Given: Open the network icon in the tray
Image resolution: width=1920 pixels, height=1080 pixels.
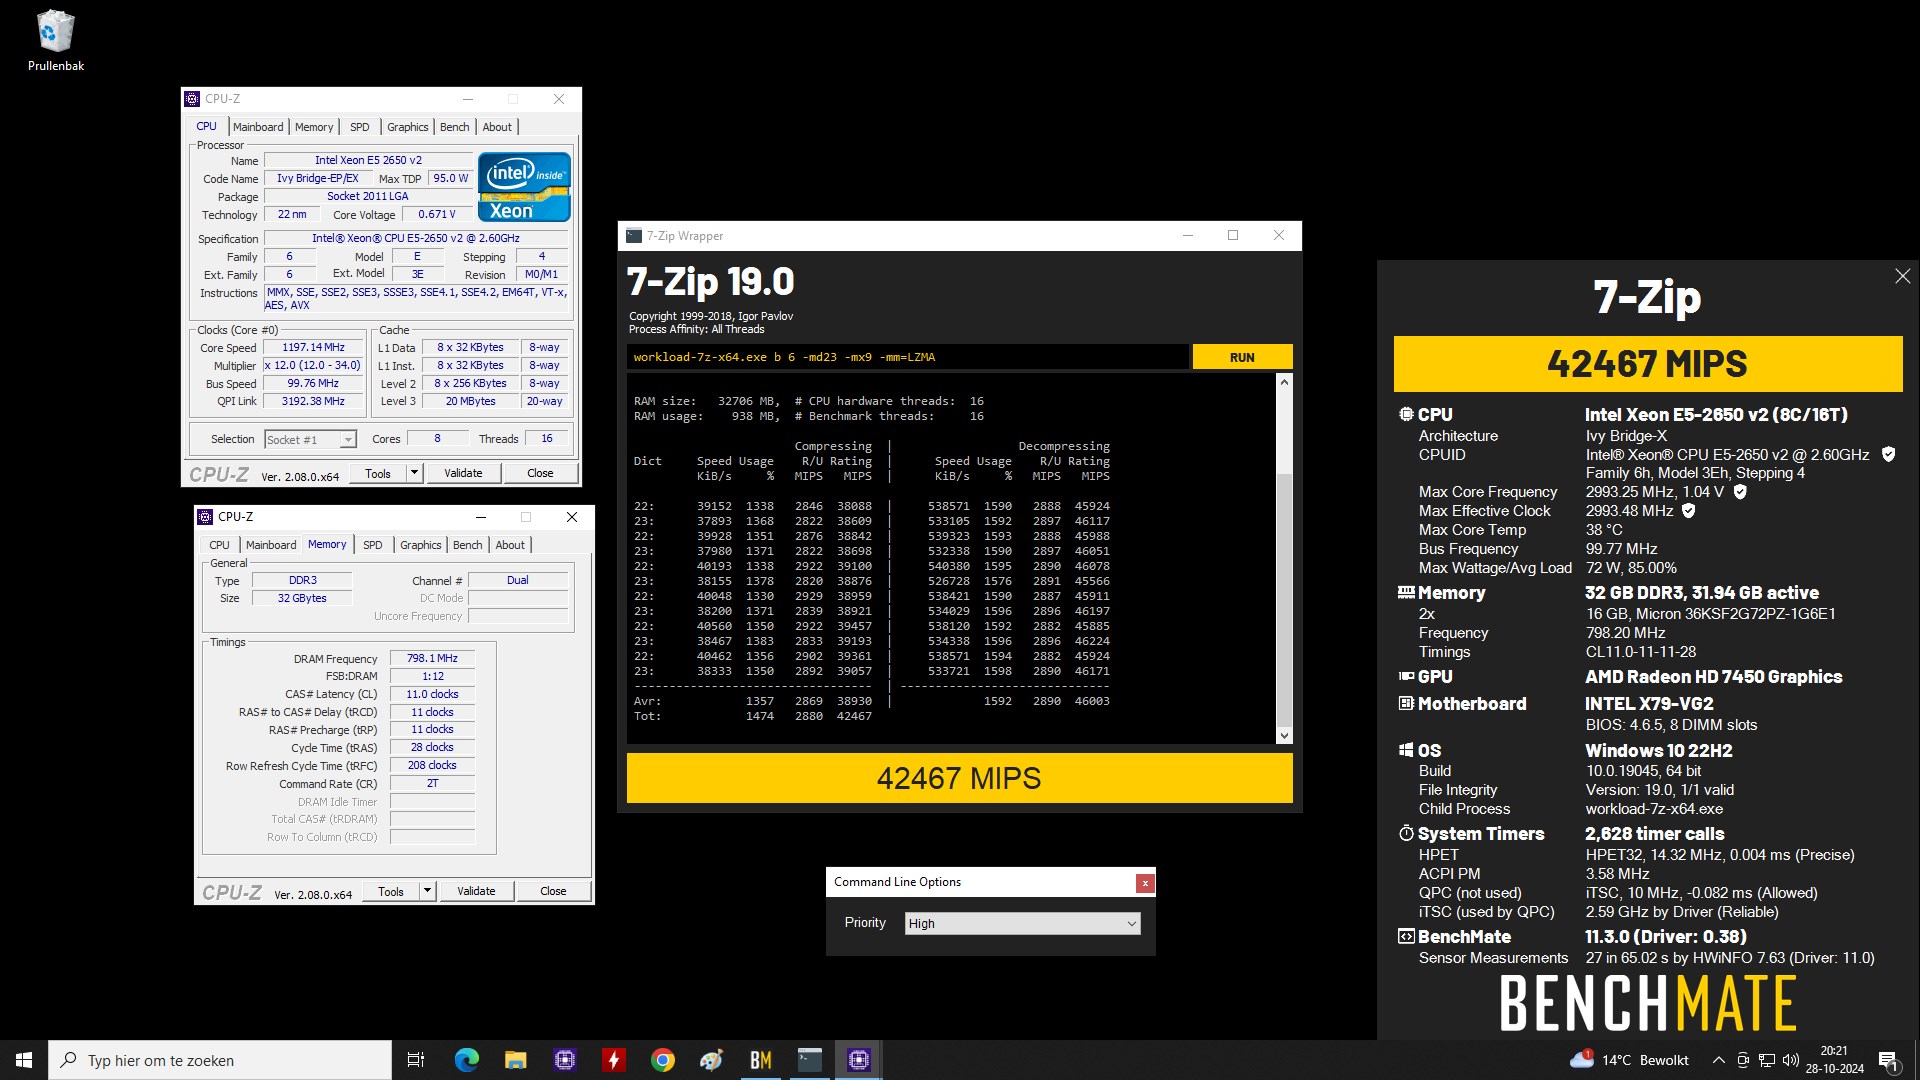Looking at the screenshot, I should click(x=1767, y=1060).
